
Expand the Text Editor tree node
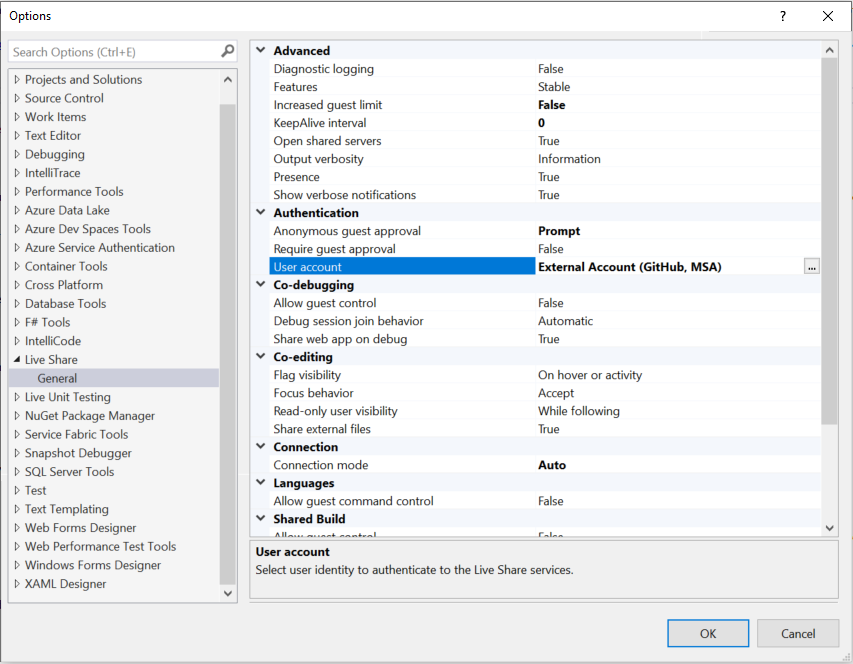[17, 136]
